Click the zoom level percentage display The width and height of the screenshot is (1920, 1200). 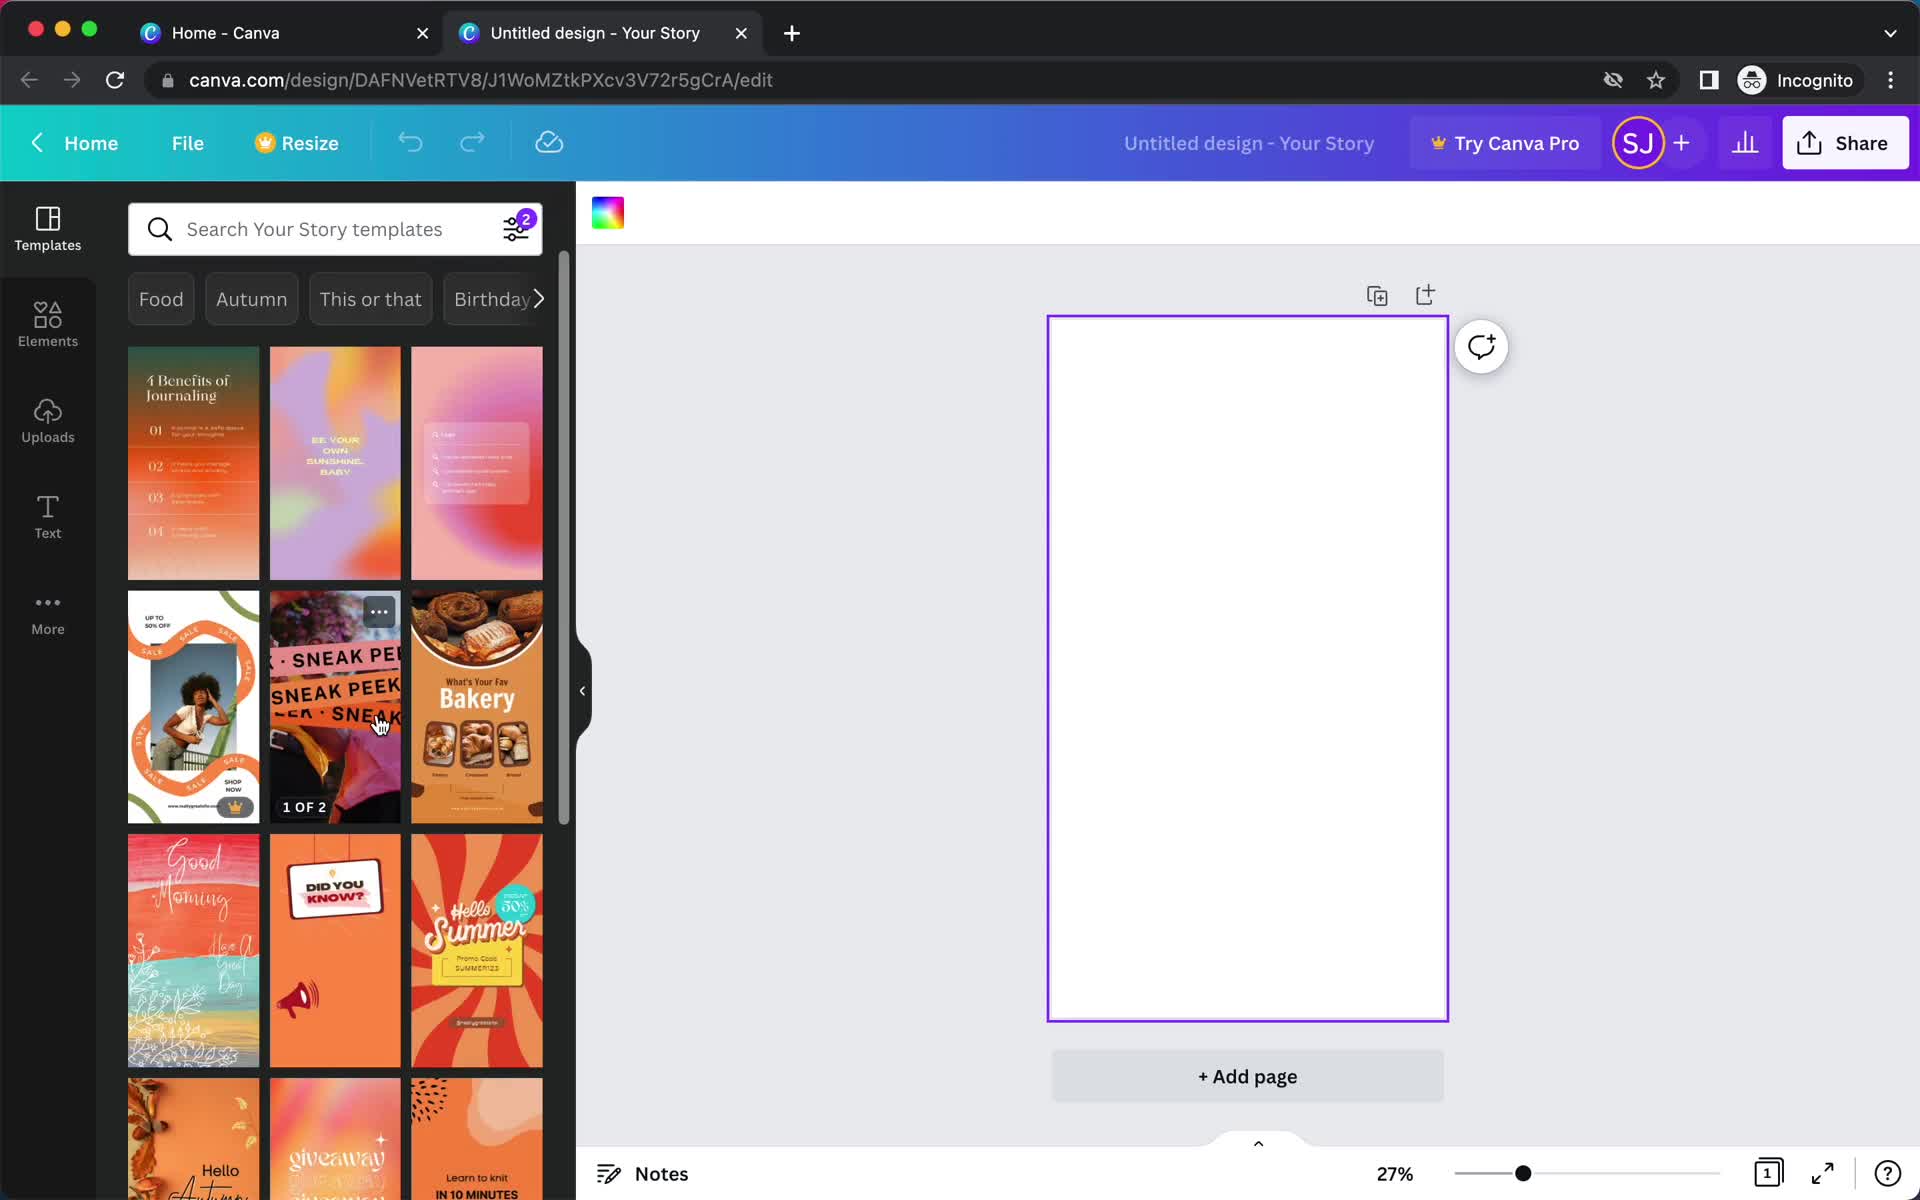click(1395, 1174)
